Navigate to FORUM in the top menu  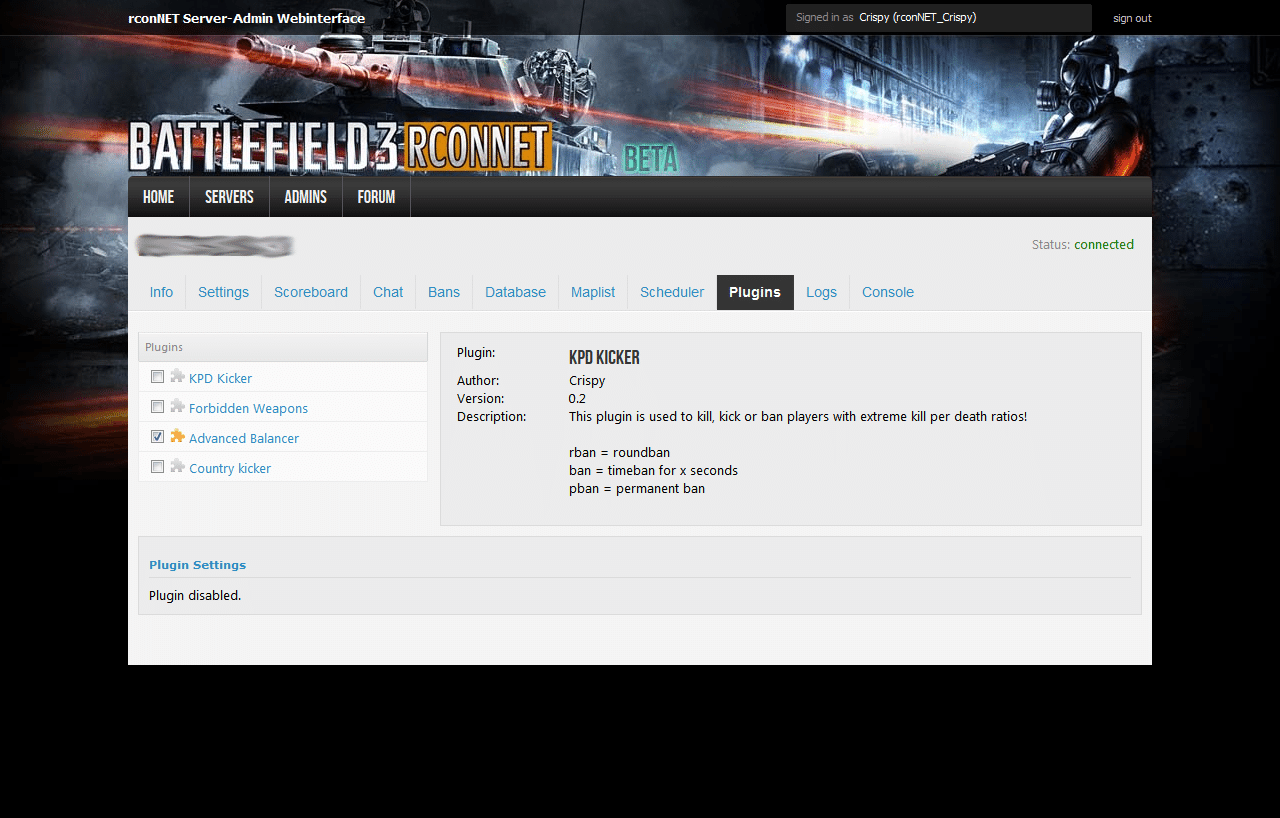376,197
